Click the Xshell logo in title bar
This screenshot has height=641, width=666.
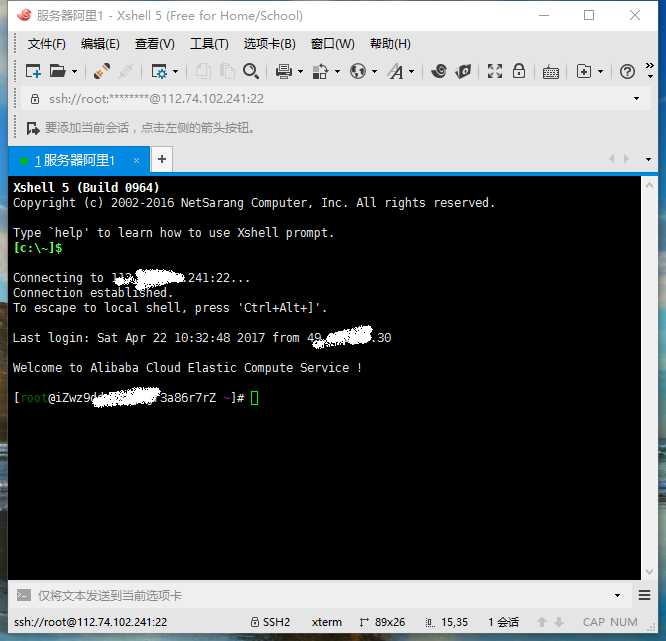coord(24,15)
